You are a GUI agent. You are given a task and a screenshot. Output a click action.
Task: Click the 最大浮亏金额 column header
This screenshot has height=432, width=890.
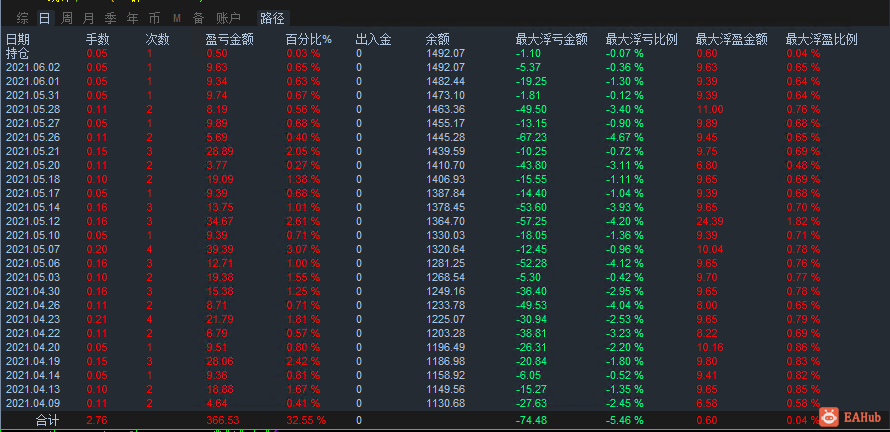(551, 39)
